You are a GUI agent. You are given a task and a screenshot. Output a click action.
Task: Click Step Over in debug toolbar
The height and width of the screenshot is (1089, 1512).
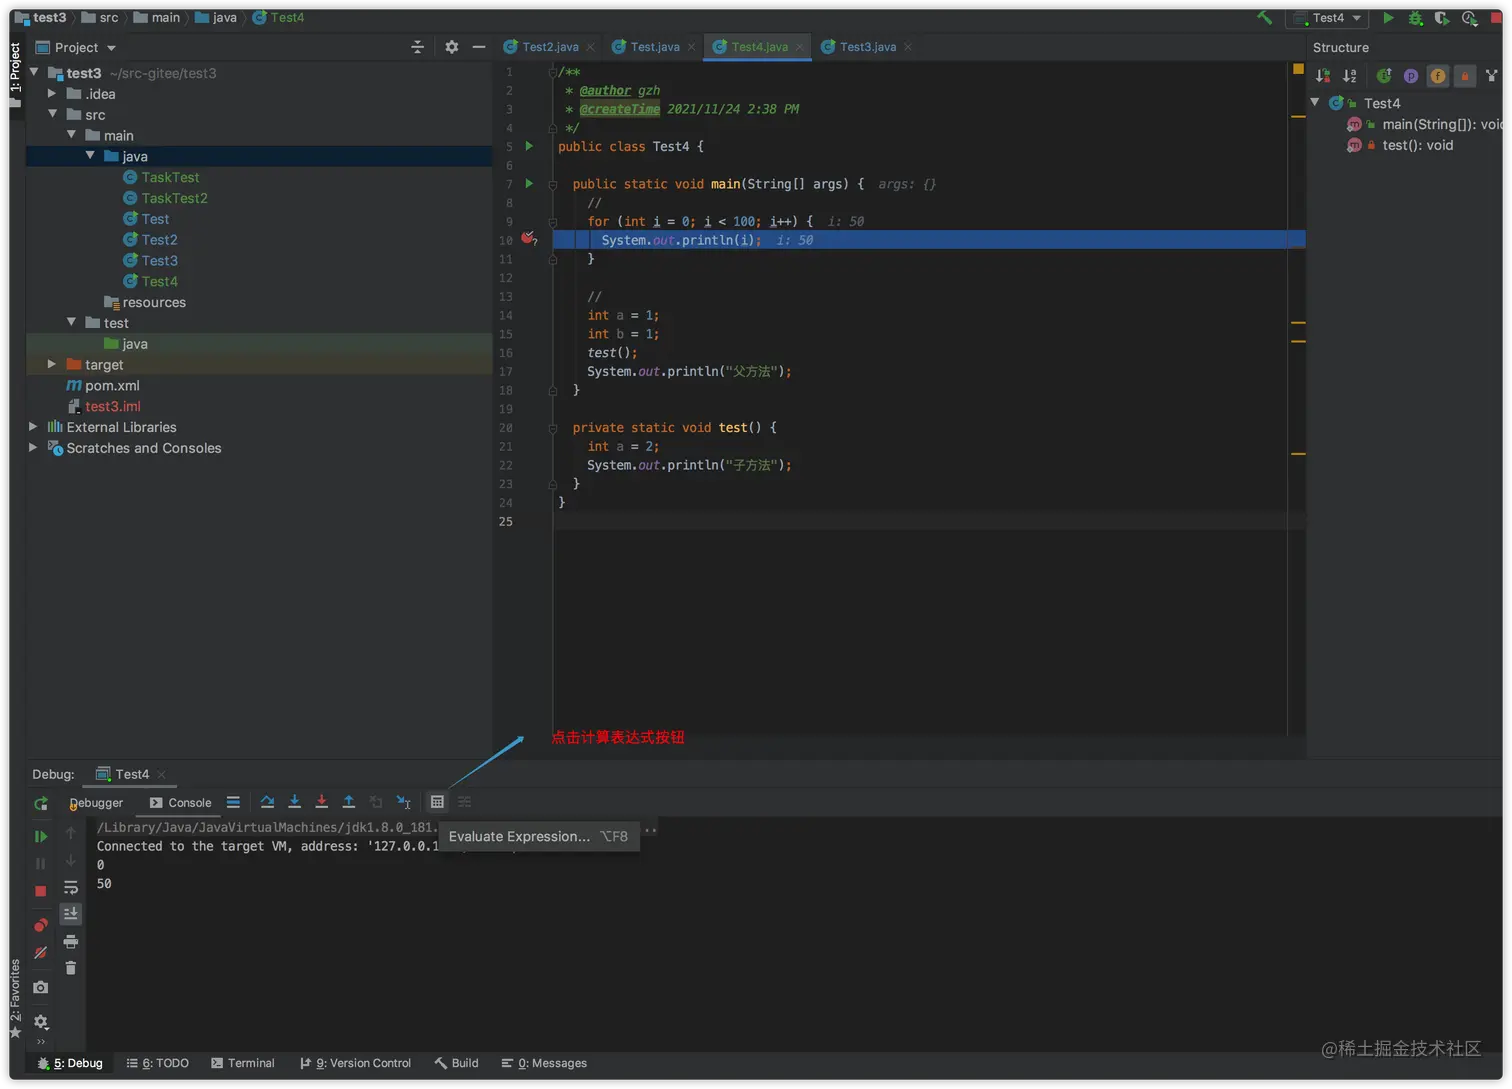[x=267, y=802]
